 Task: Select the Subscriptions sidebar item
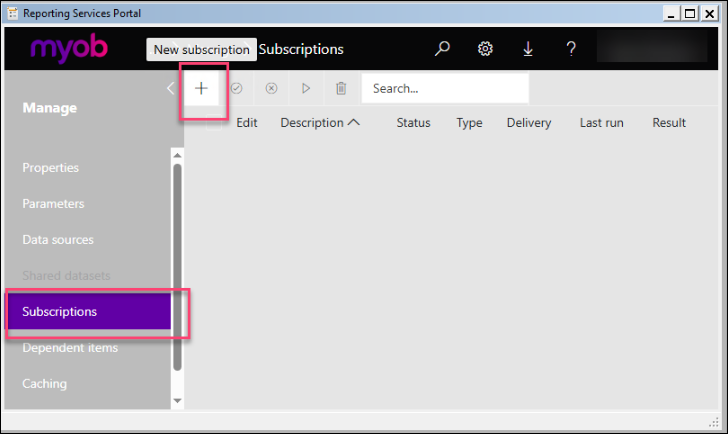click(60, 311)
